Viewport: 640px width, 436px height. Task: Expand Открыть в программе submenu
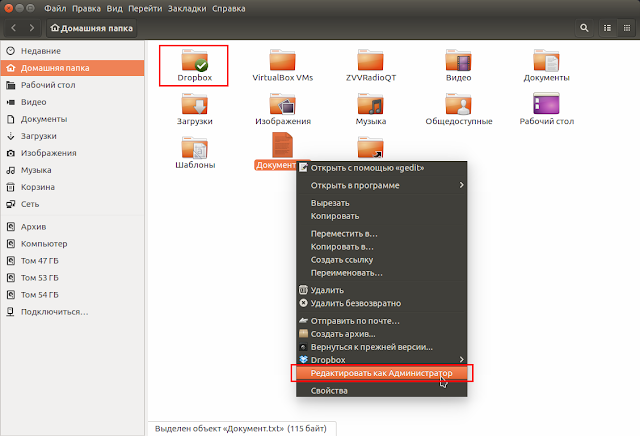pyautogui.click(x=382, y=185)
